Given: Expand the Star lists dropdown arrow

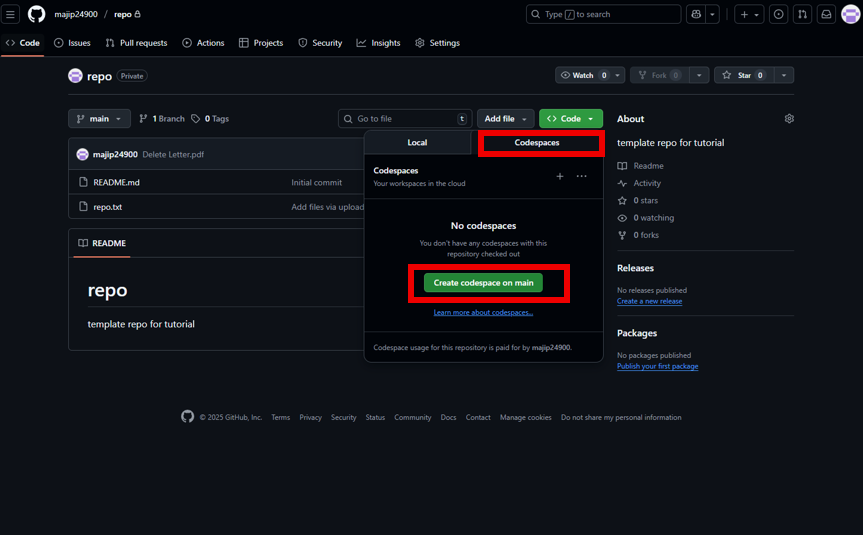Looking at the screenshot, I should point(784,75).
